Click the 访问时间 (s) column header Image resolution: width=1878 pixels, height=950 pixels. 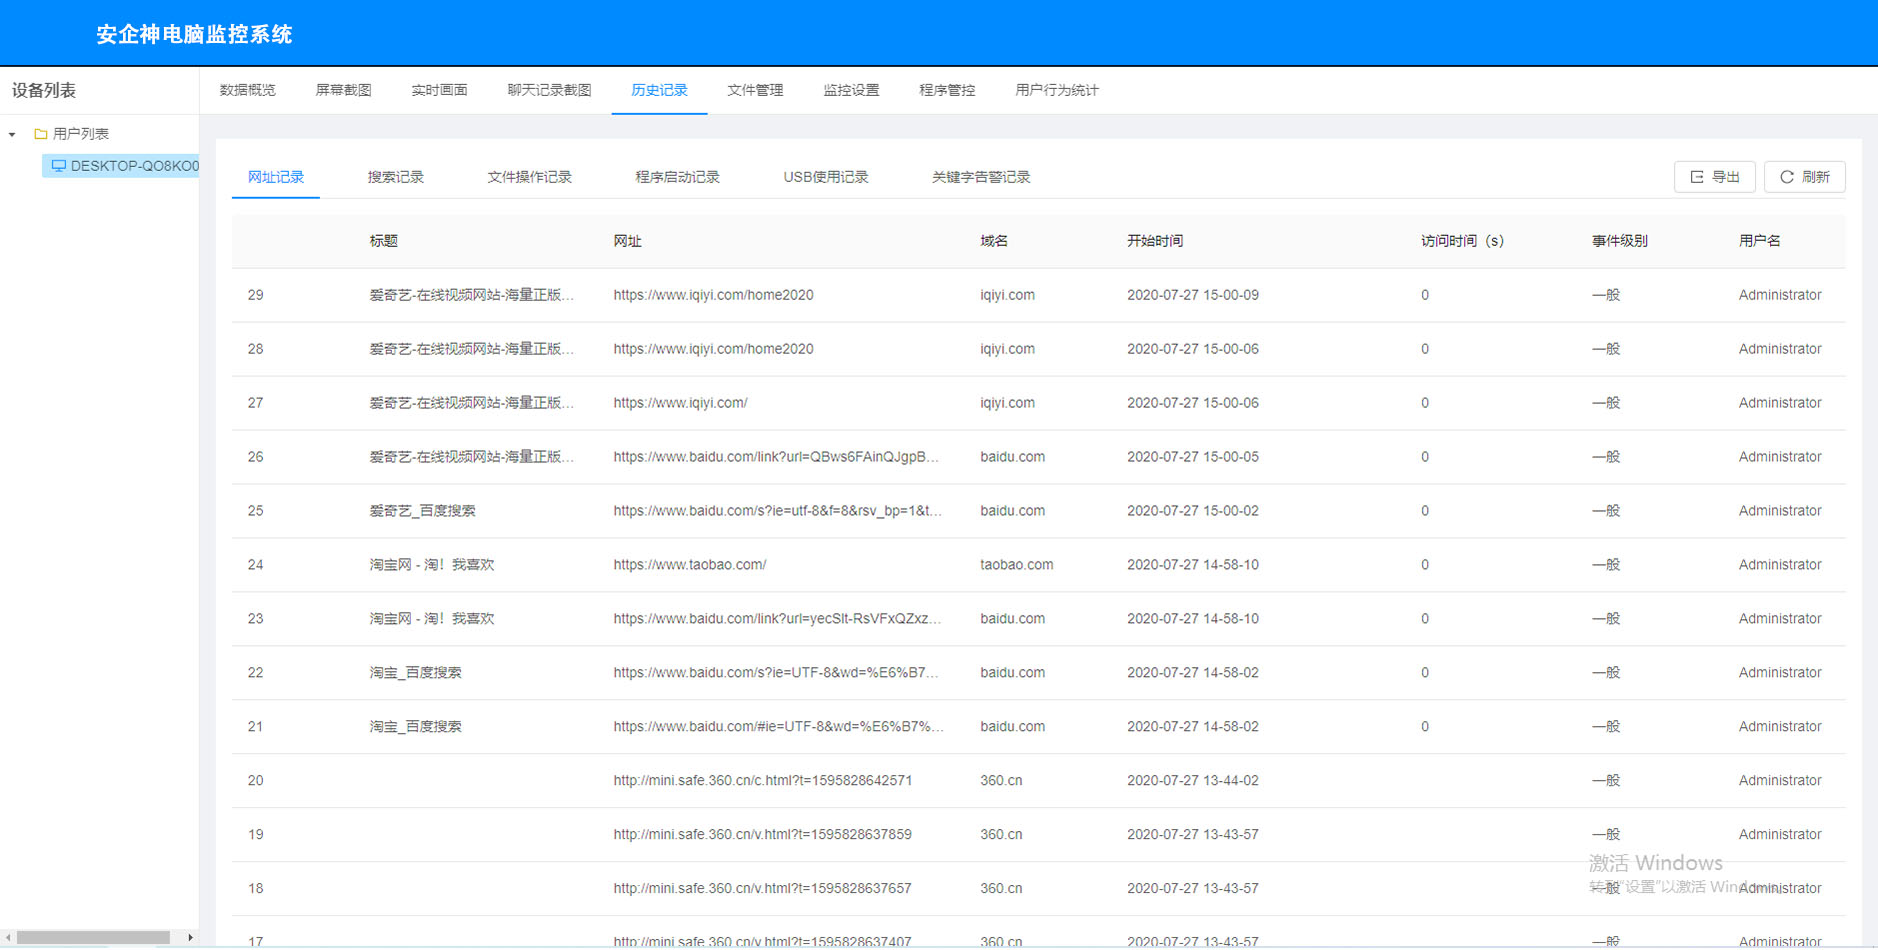point(1462,241)
